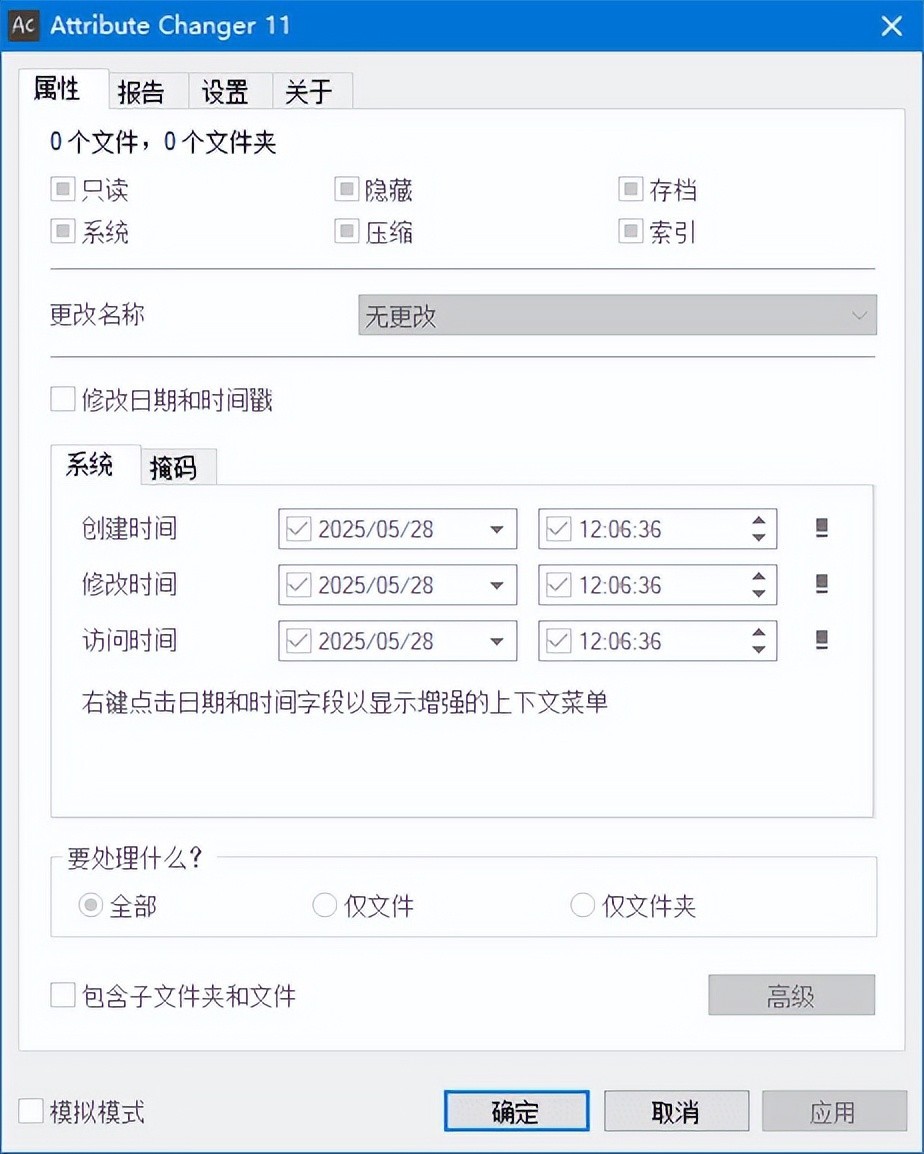Open the 设置 tab
The height and width of the screenshot is (1154, 924).
[x=225, y=92]
